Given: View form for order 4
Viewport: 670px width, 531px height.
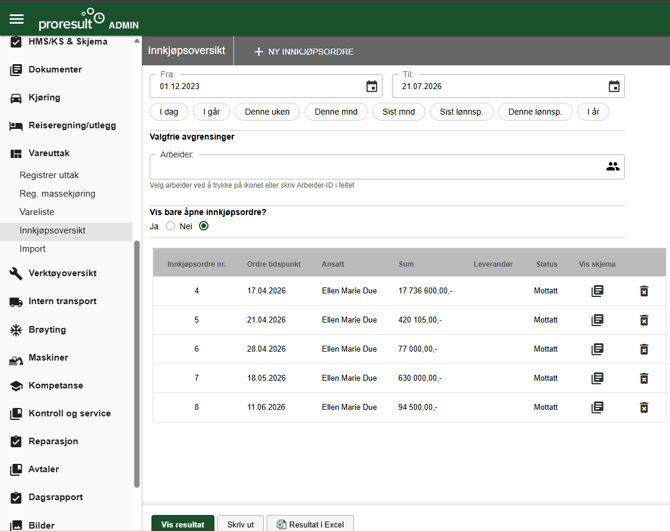Looking at the screenshot, I should pos(597,291).
